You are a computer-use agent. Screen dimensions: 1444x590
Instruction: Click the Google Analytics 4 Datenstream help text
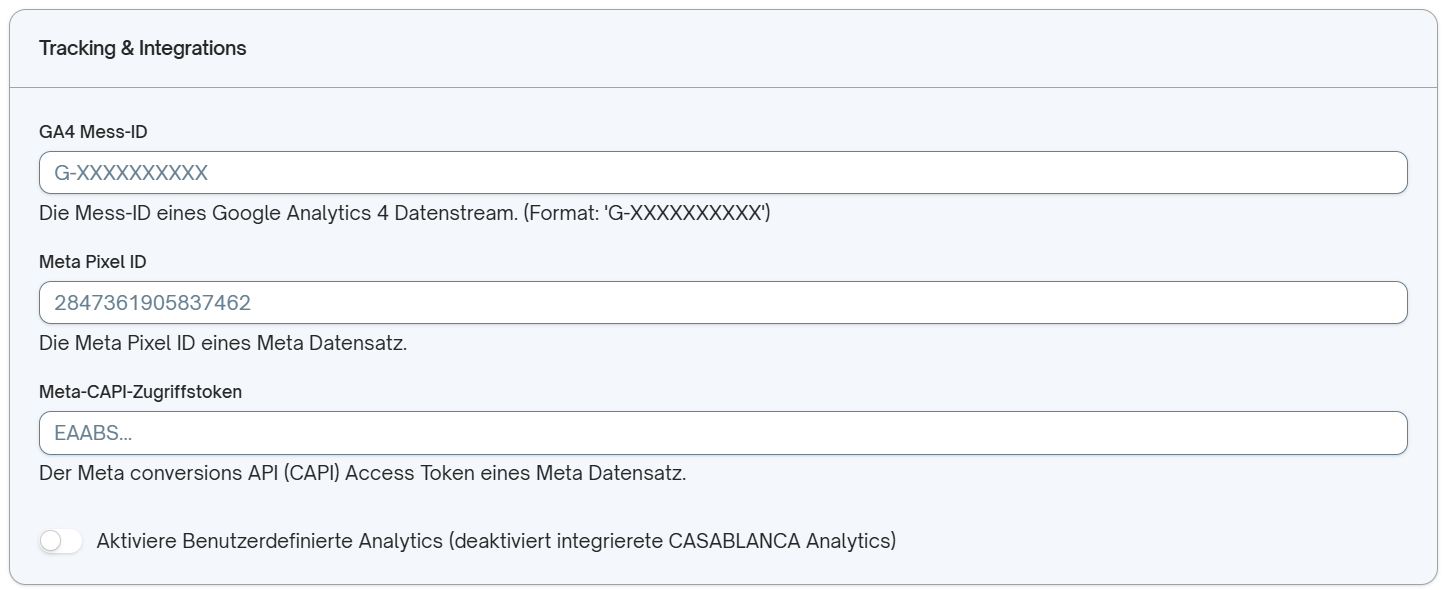coord(405,213)
